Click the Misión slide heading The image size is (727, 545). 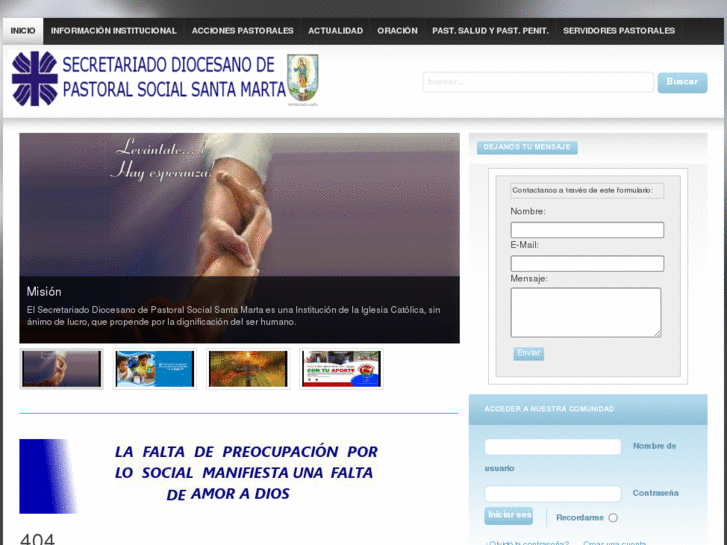(44, 292)
